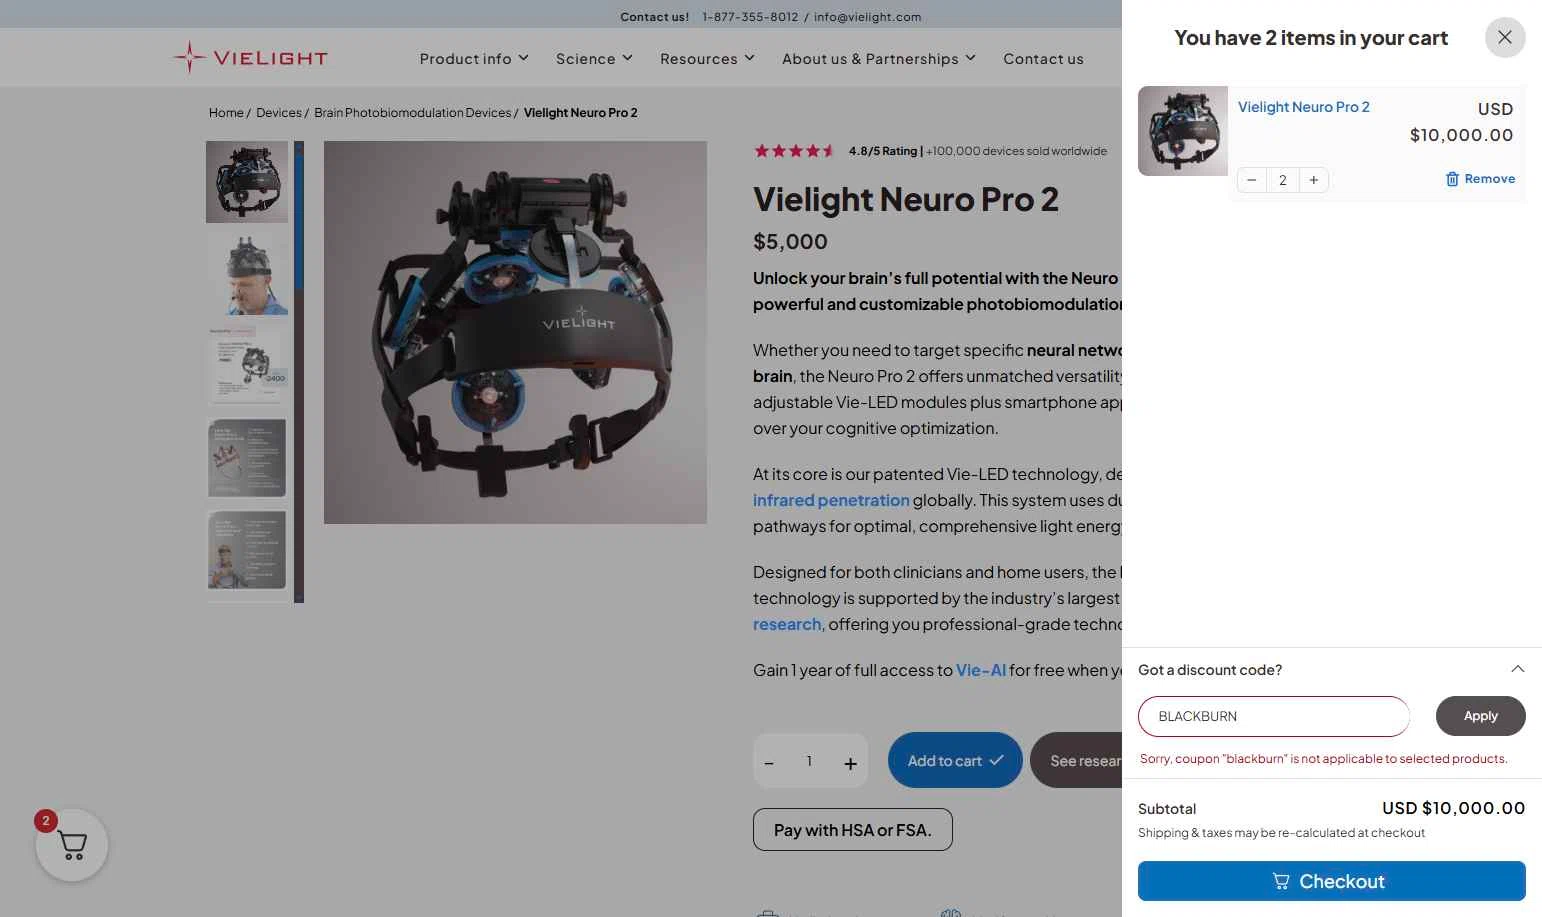Image resolution: width=1542 pixels, height=917 pixels.
Task: Open Vie-AI link
Action: click(x=981, y=670)
